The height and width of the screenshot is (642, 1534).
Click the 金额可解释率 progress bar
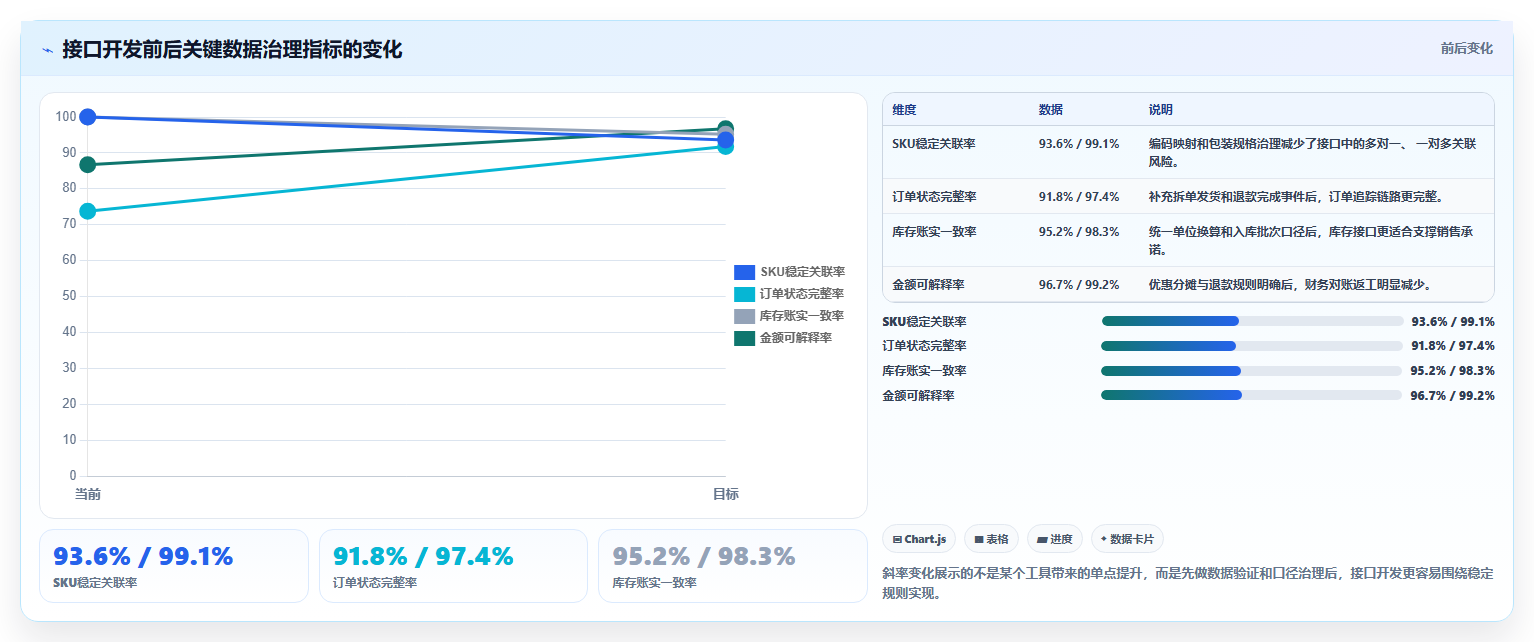[1251, 395]
